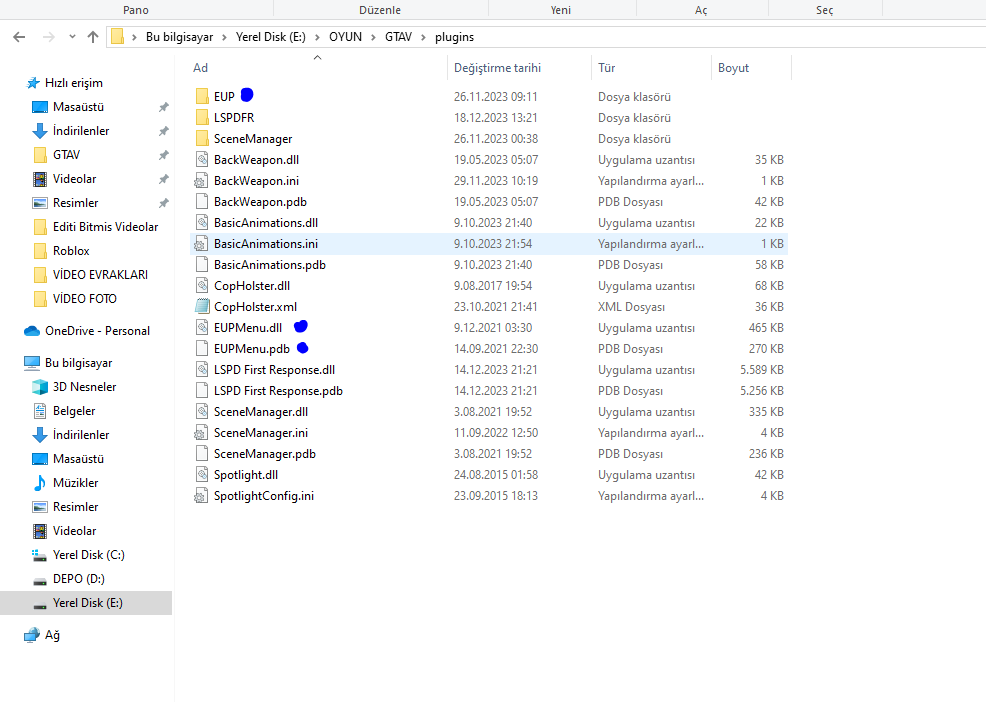Open 'Yerel Disk (C:)' drive

[x=89, y=555]
